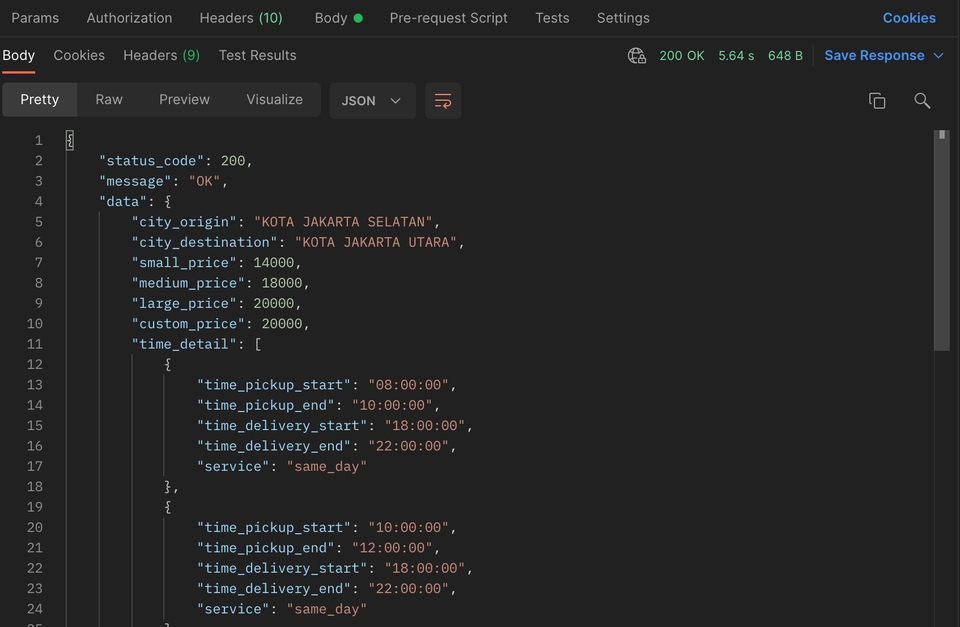Click the "KOTA JAKARTA SELATAN" value
Screen dimensions: 960x627
343,222
